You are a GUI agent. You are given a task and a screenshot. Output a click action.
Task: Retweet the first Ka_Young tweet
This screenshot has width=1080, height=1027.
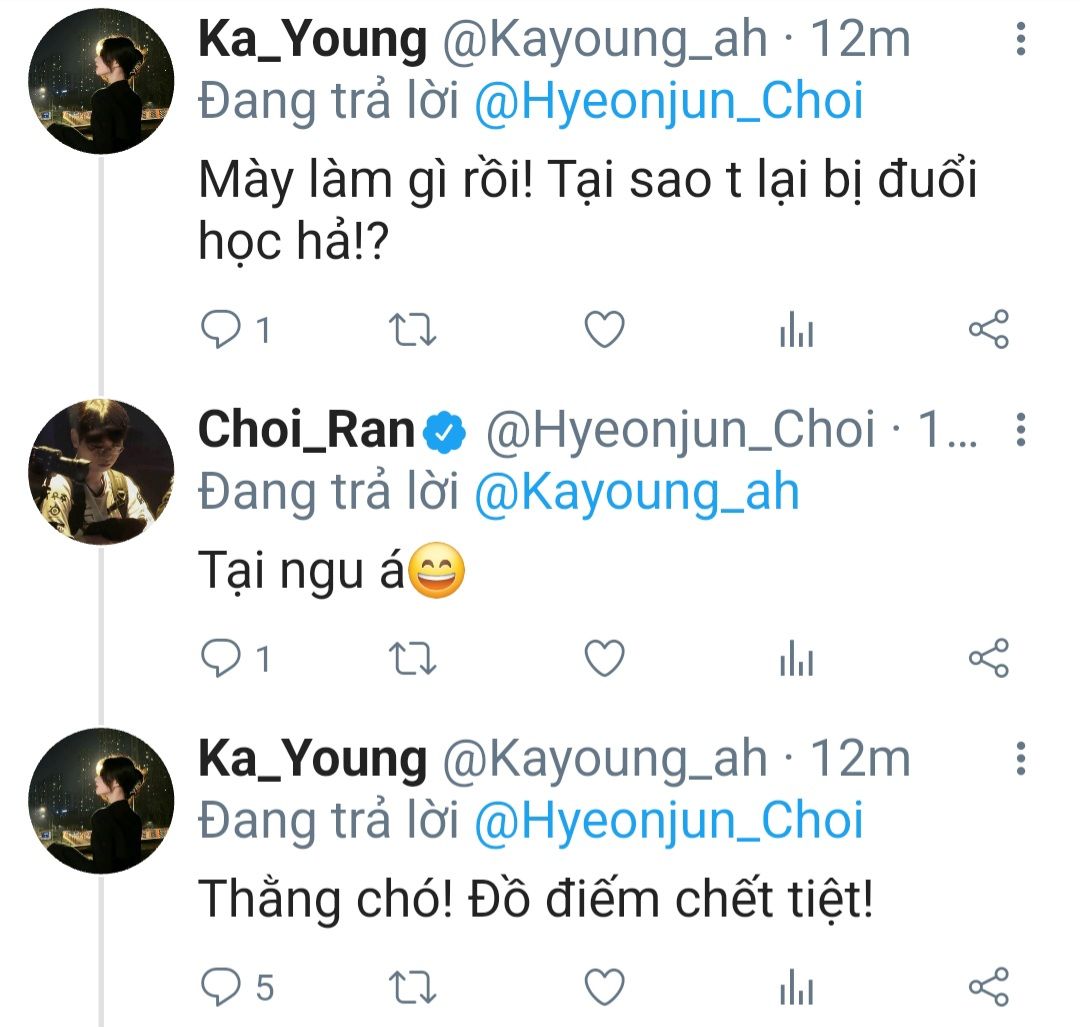tap(411, 330)
